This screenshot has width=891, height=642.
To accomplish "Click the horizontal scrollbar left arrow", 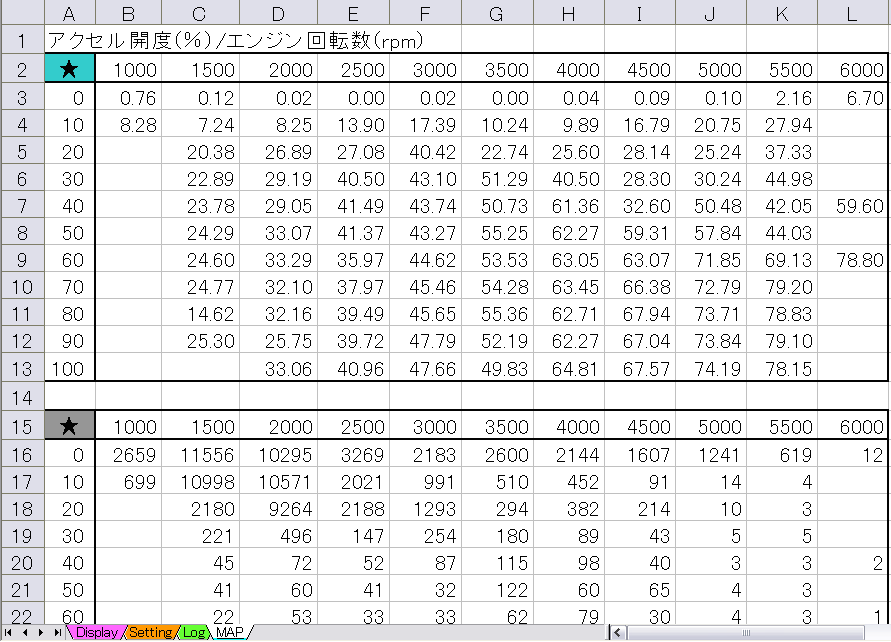I will click(x=618, y=633).
